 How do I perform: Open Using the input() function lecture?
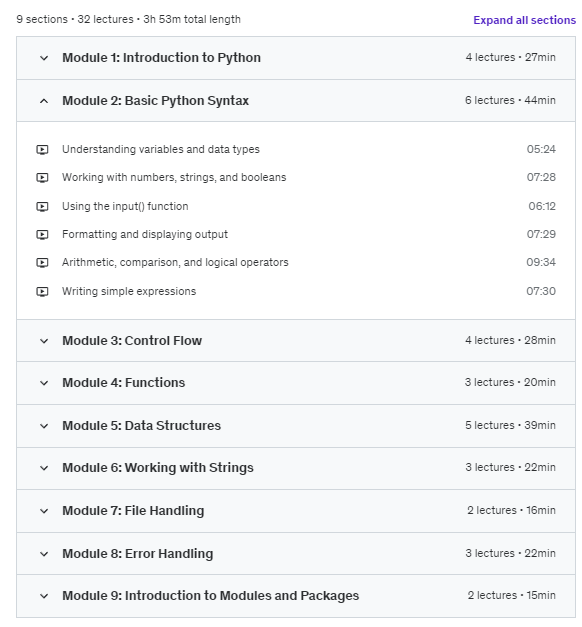coord(125,206)
